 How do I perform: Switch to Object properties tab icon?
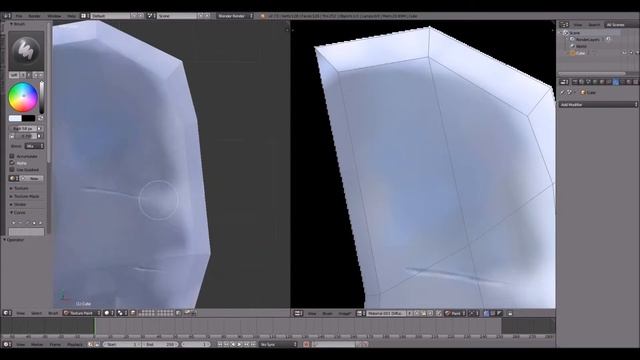(602, 82)
